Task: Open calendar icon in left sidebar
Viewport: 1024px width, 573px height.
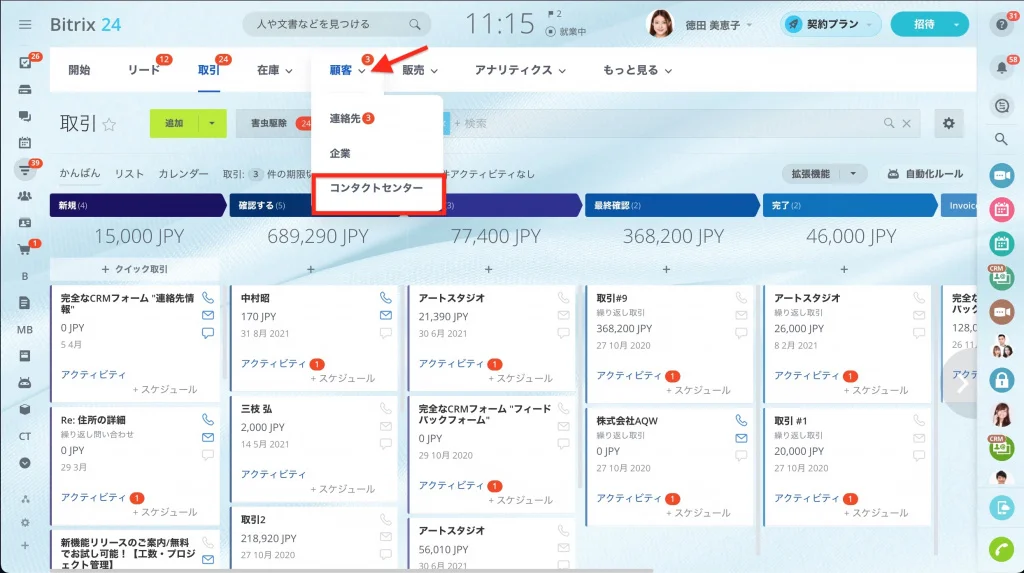Action: tap(25, 142)
